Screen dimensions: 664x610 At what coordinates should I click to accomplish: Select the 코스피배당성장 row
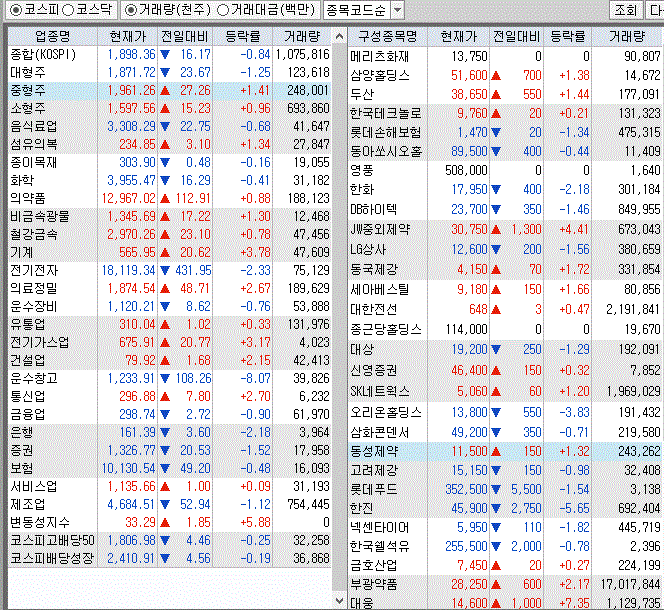tap(169, 559)
